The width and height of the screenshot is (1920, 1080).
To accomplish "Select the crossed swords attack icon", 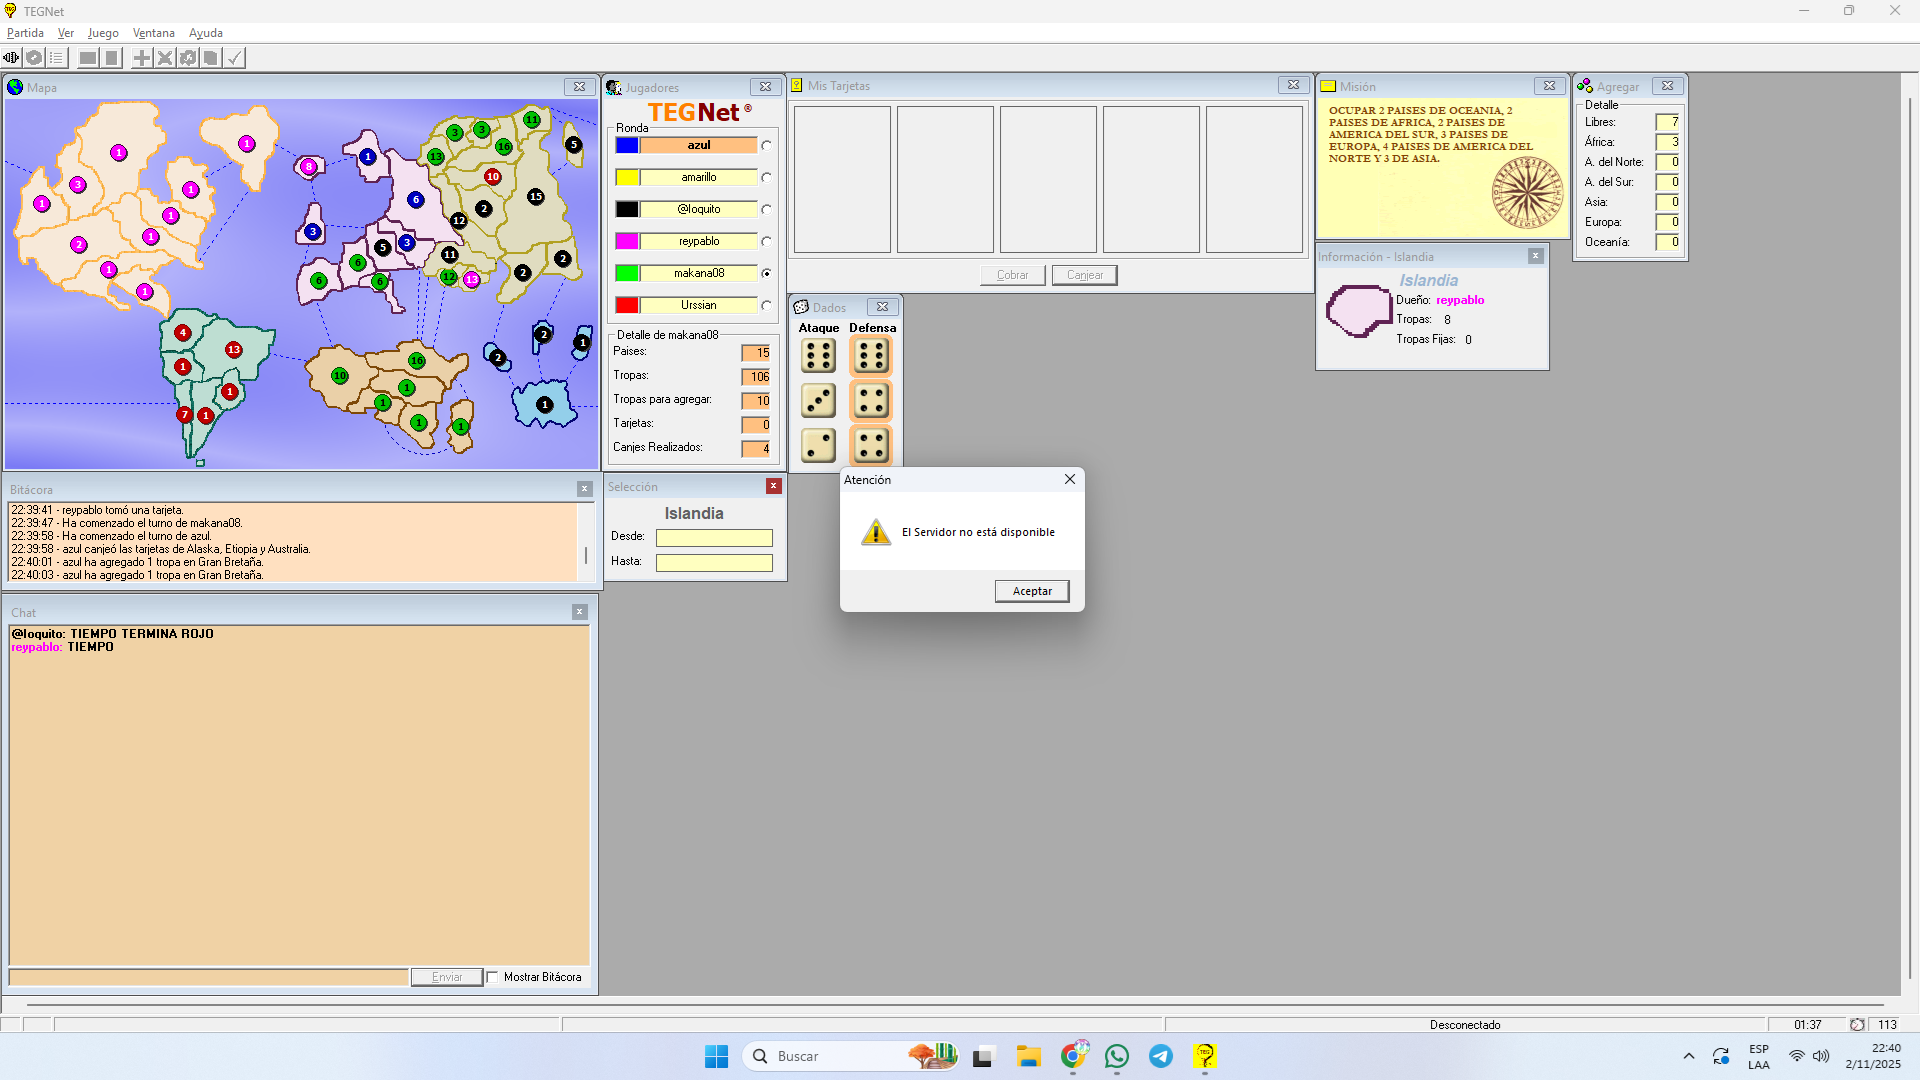I will (x=165, y=58).
